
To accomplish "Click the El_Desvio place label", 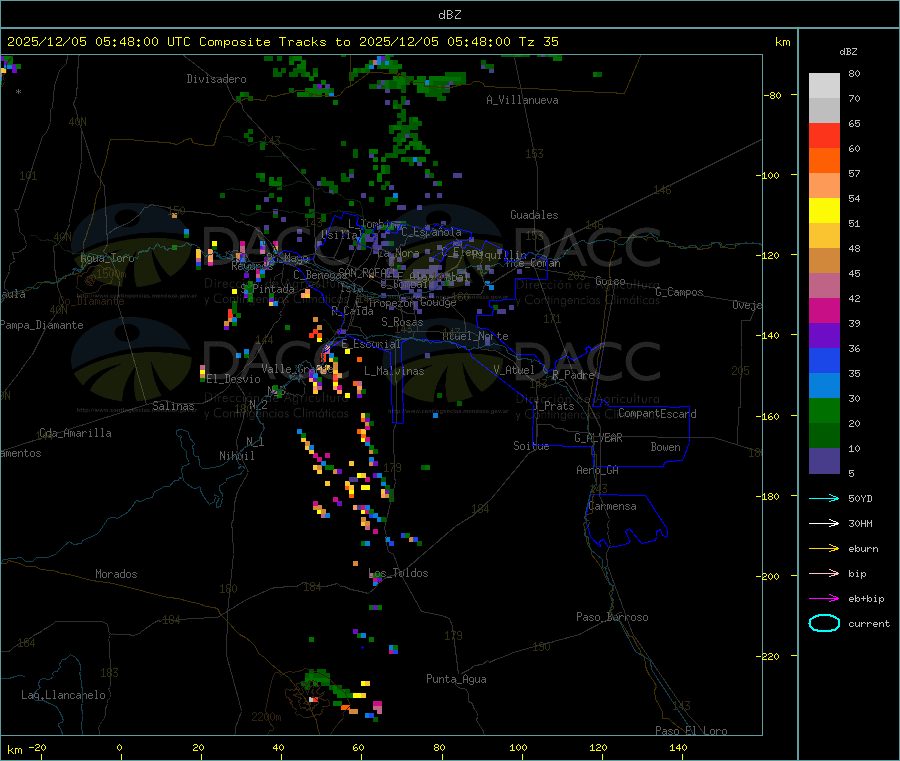I will (233, 379).
